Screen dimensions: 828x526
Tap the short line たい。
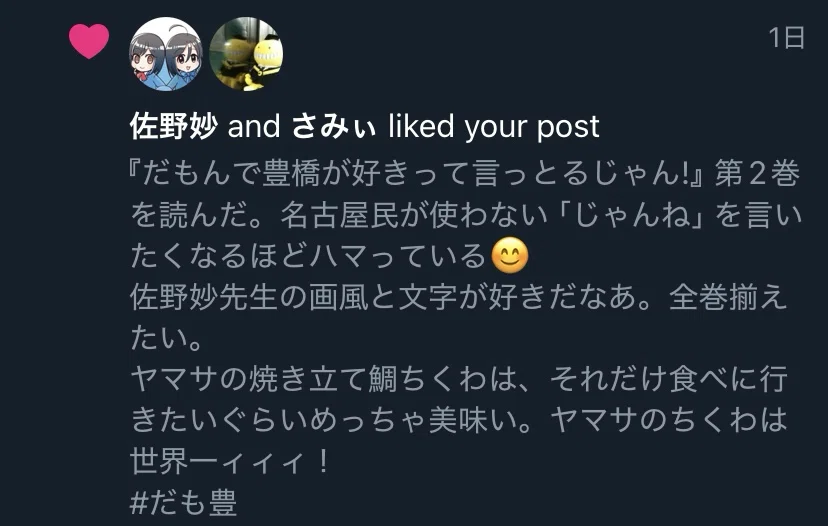click(166, 338)
